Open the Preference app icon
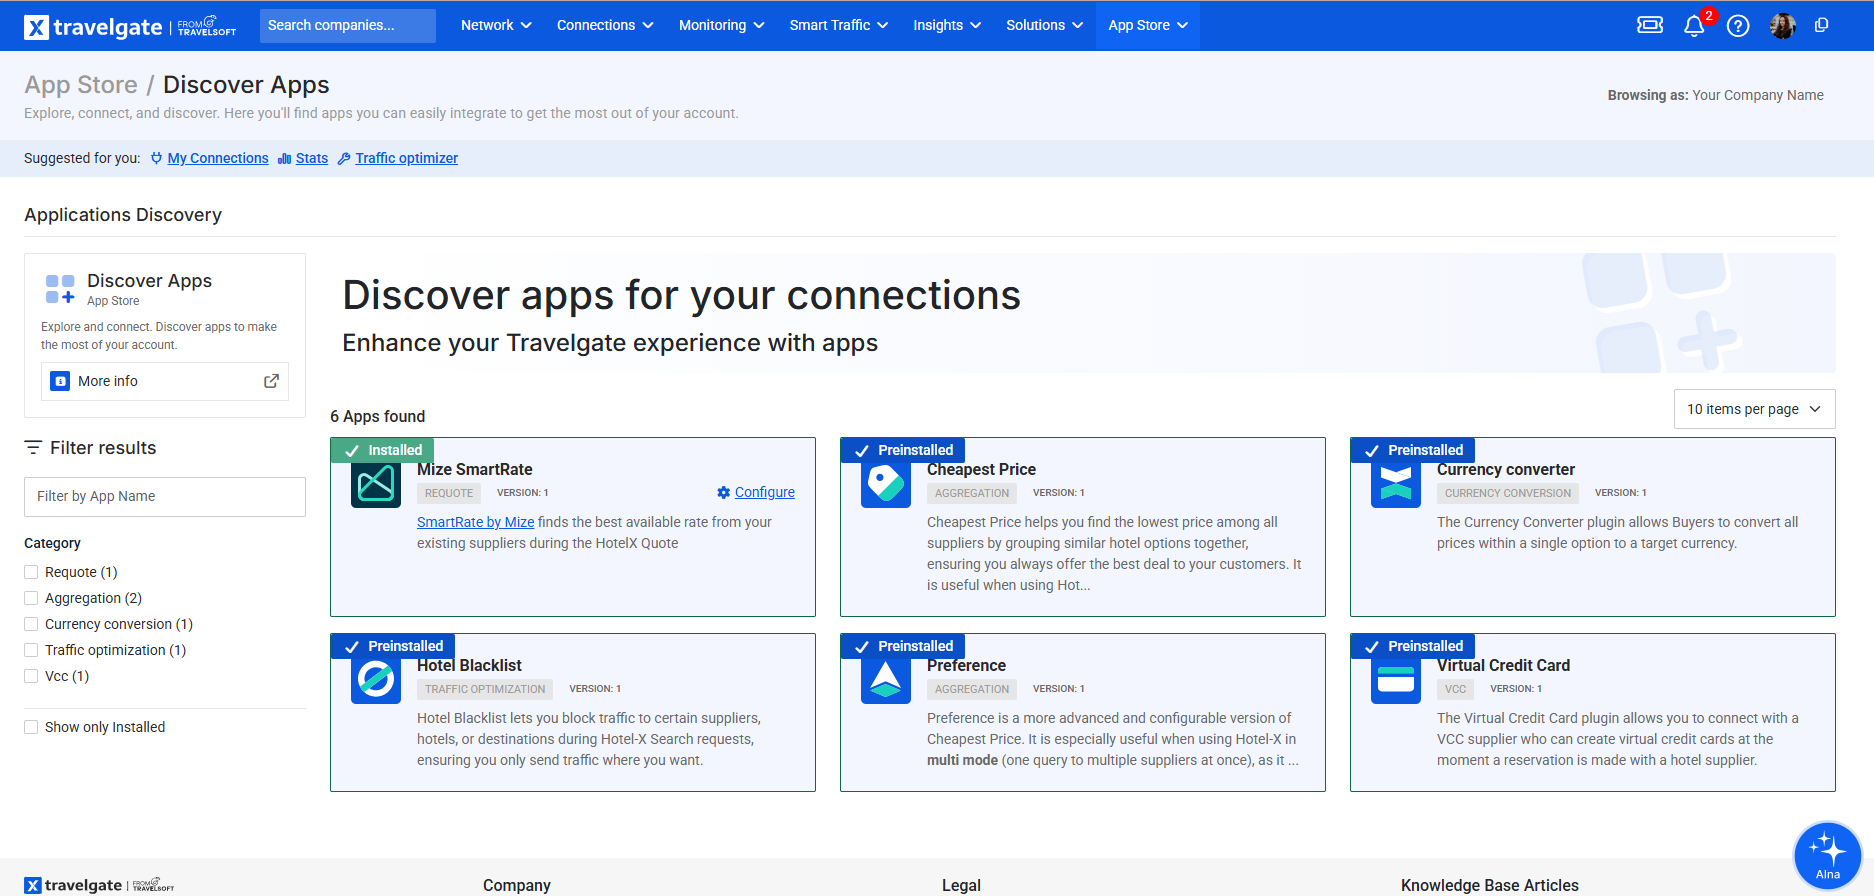This screenshot has height=896, width=1874. pyautogui.click(x=886, y=680)
